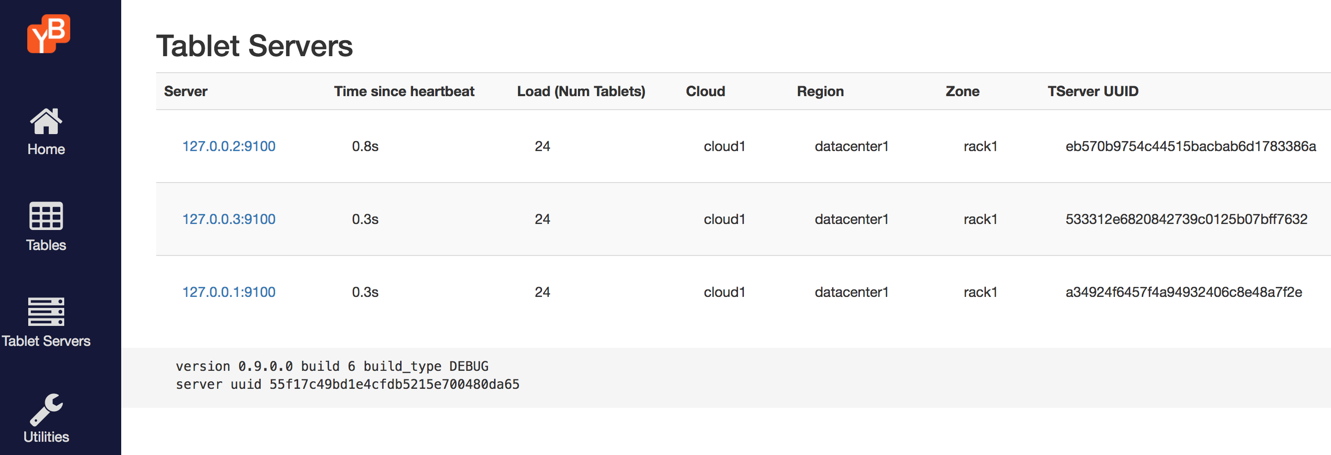This screenshot has height=455, width=1331.
Task: Select UUID starting with eb570b97
Action: click(x=1190, y=146)
